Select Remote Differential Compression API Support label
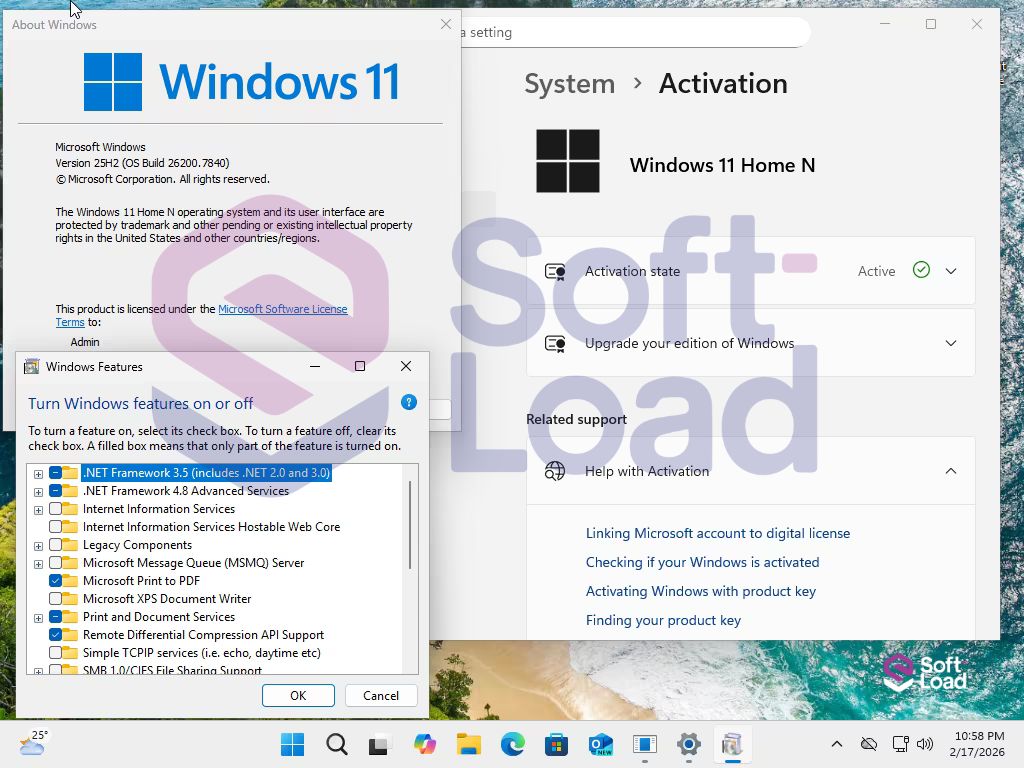1024x768 pixels. [x=203, y=634]
